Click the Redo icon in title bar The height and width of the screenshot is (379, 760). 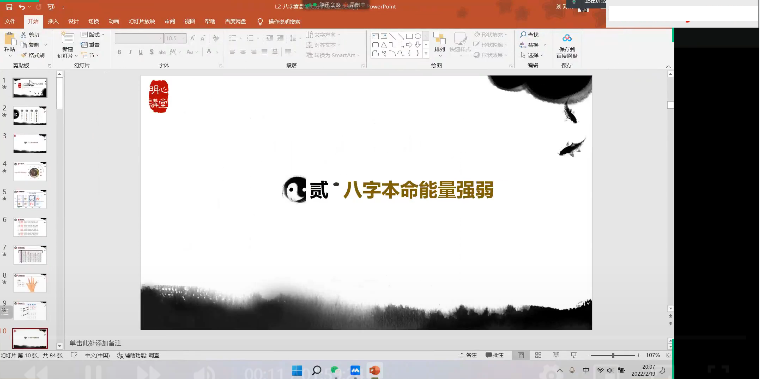coord(38,7)
